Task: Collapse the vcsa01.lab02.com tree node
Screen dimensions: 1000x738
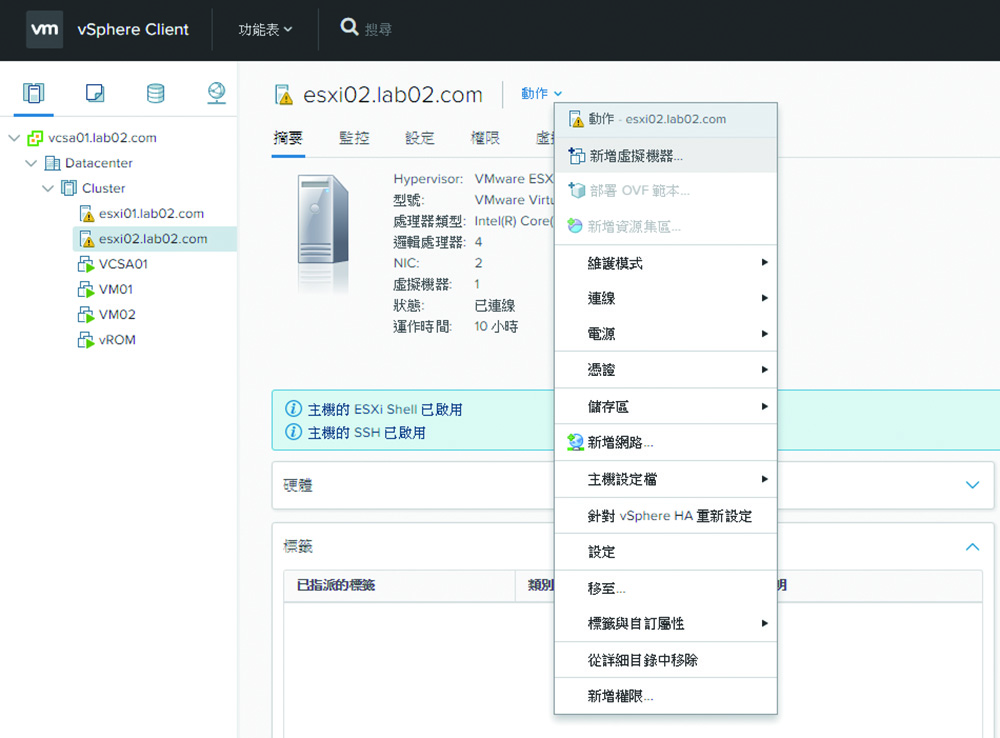Action: (14, 138)
